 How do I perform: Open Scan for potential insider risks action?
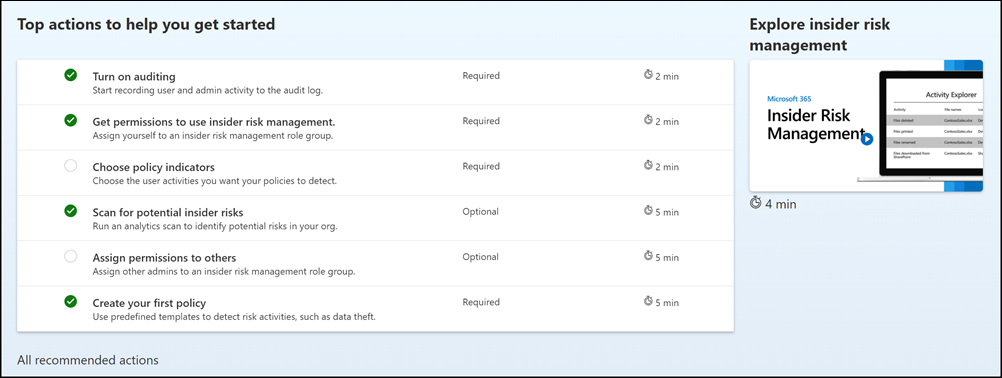coord(375,218)
